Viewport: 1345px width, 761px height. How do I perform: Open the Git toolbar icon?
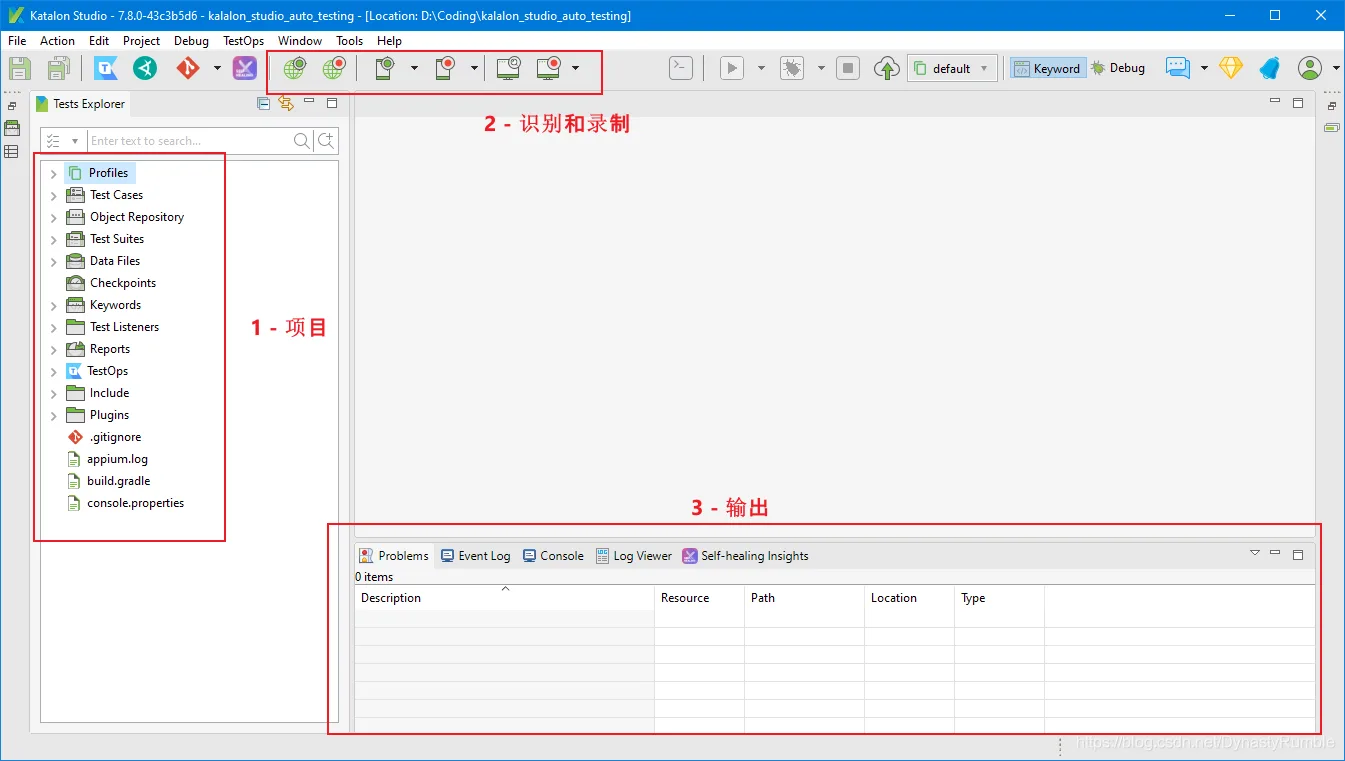[188, 68]
